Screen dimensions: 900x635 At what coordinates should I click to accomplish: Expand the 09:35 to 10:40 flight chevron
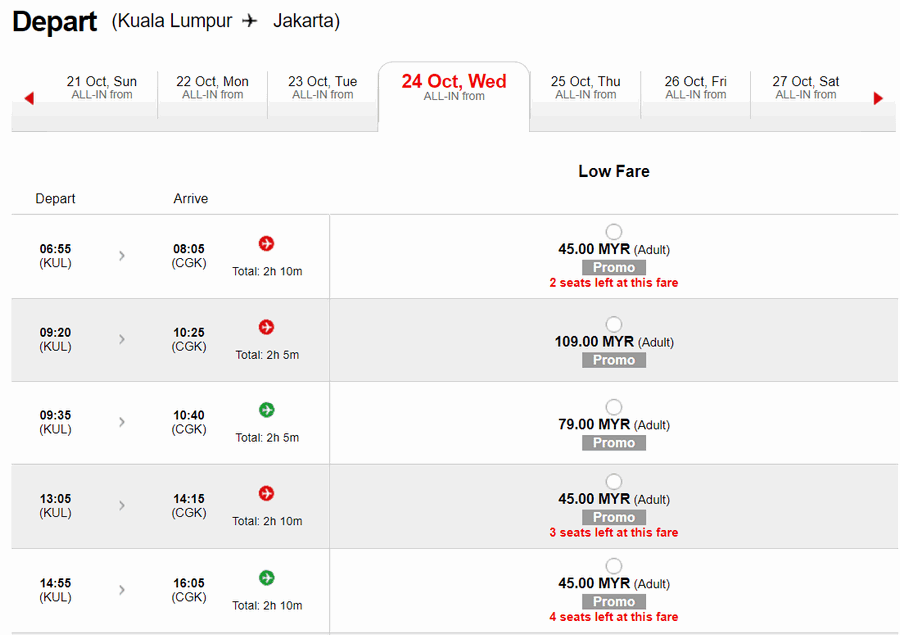[122, 422]
